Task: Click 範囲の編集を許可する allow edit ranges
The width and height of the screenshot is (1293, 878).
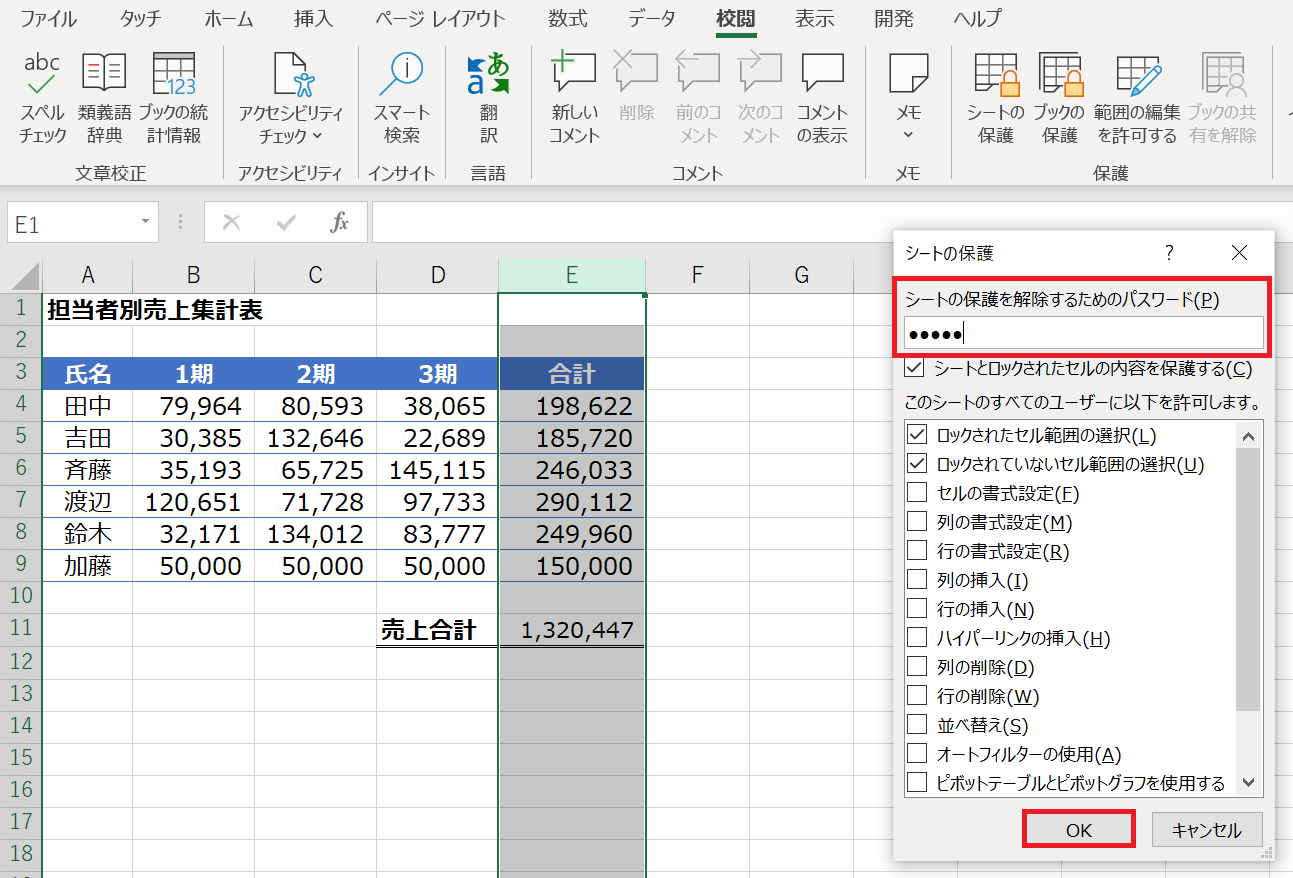Action: coord(1137,98)
